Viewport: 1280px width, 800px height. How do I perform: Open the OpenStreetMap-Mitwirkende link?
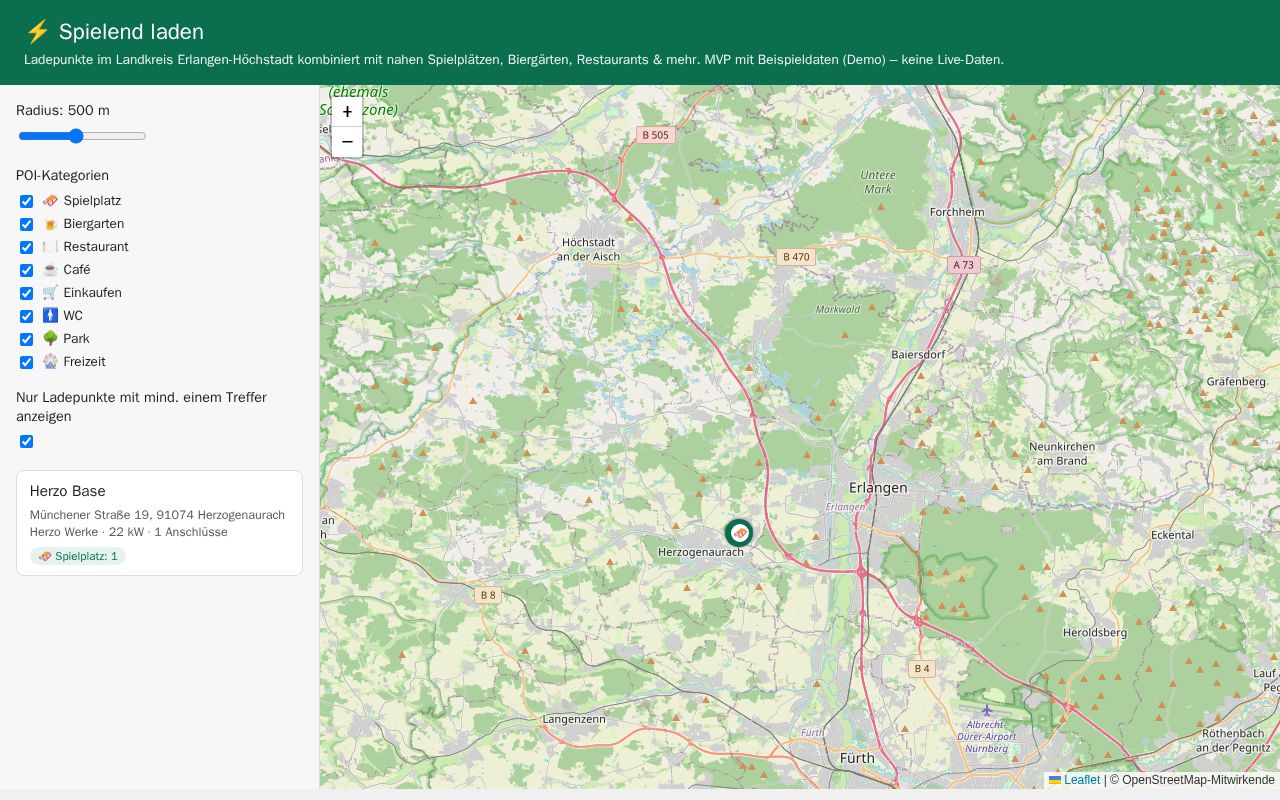[1199, 780]
